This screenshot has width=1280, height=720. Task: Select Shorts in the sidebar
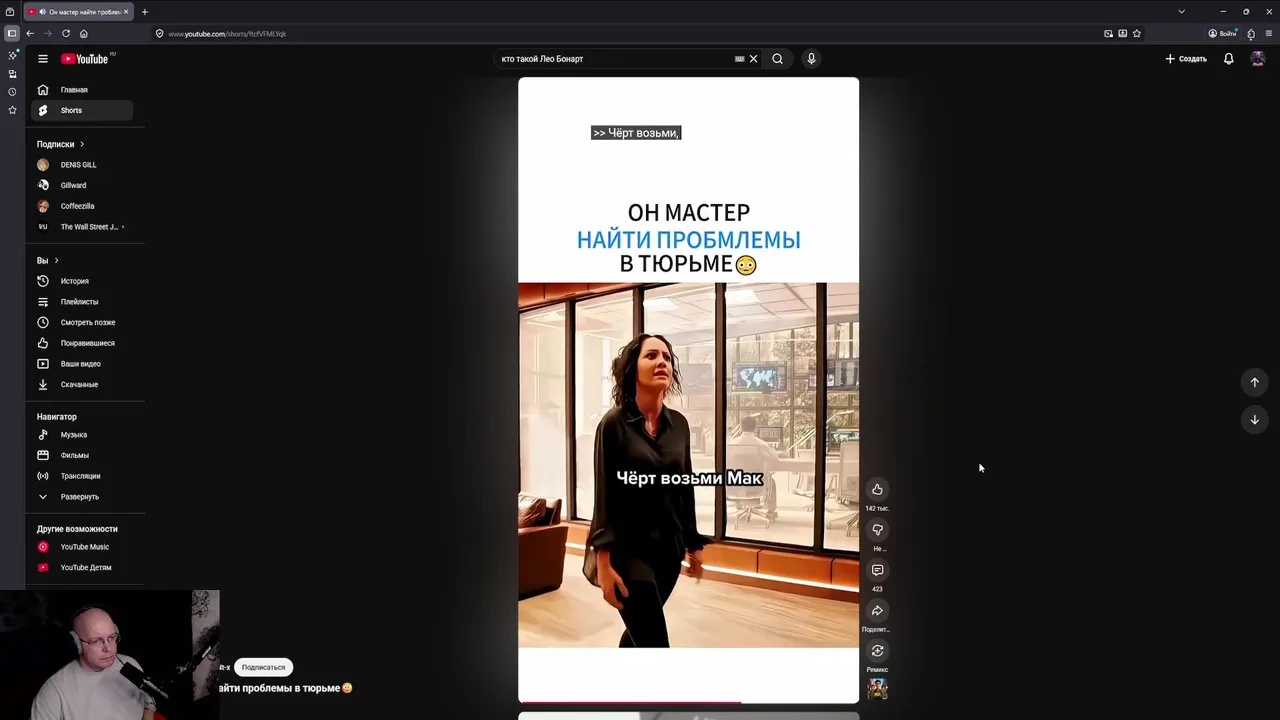coord(84,110)
